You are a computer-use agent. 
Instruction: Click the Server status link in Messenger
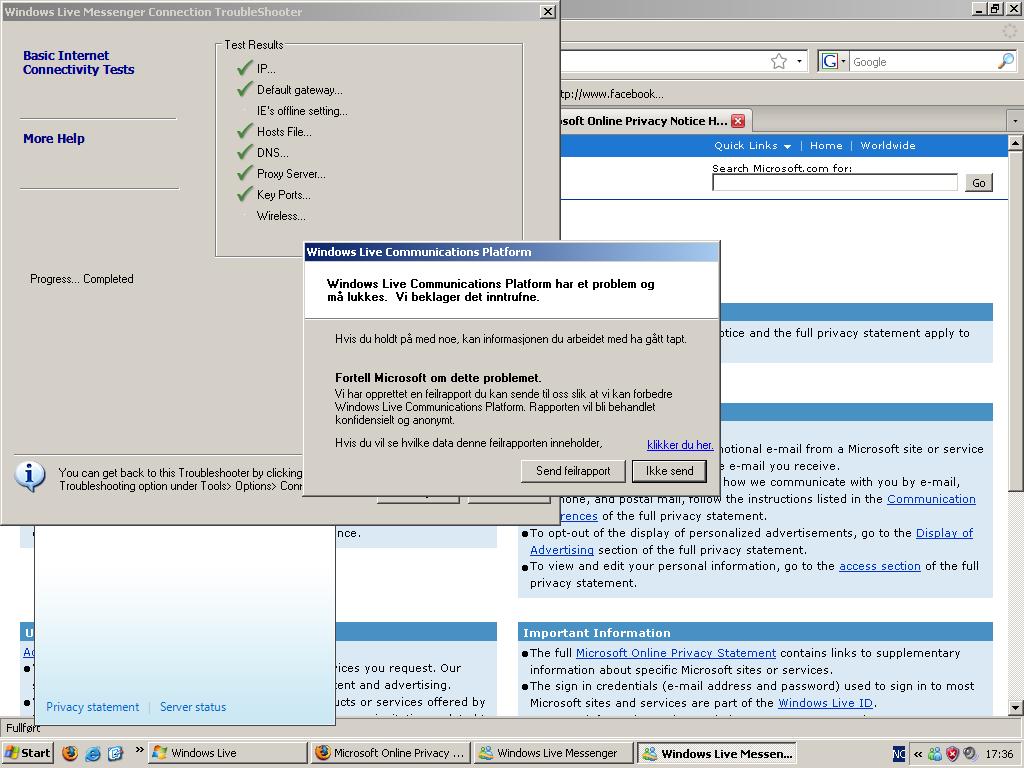(x=193, y=707)
